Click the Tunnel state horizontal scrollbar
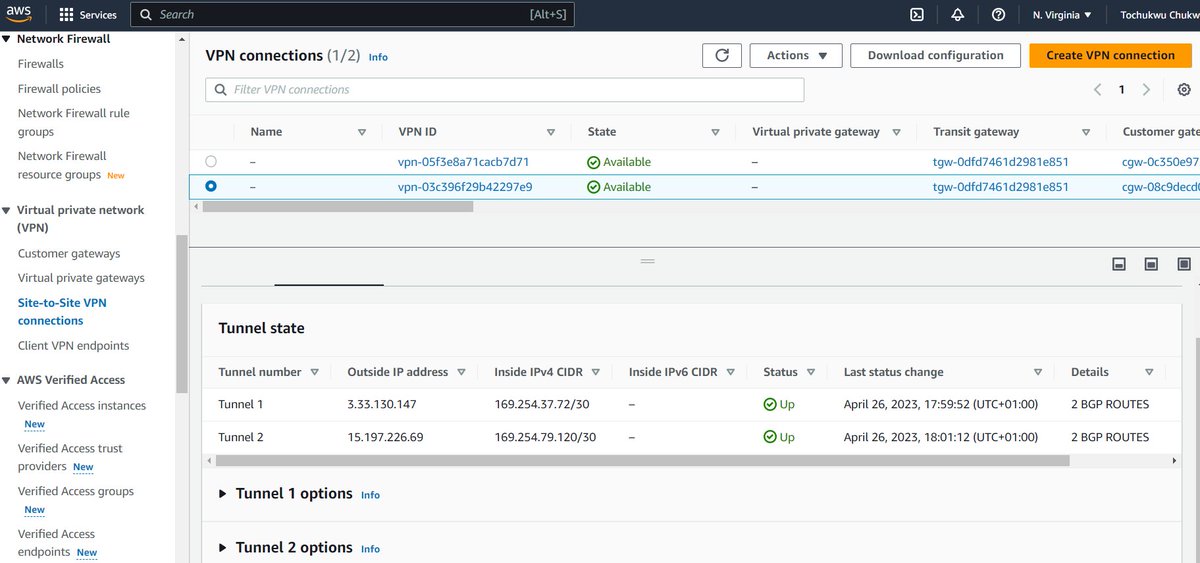This screenshot has height=563, width=1200. (642, 461)
